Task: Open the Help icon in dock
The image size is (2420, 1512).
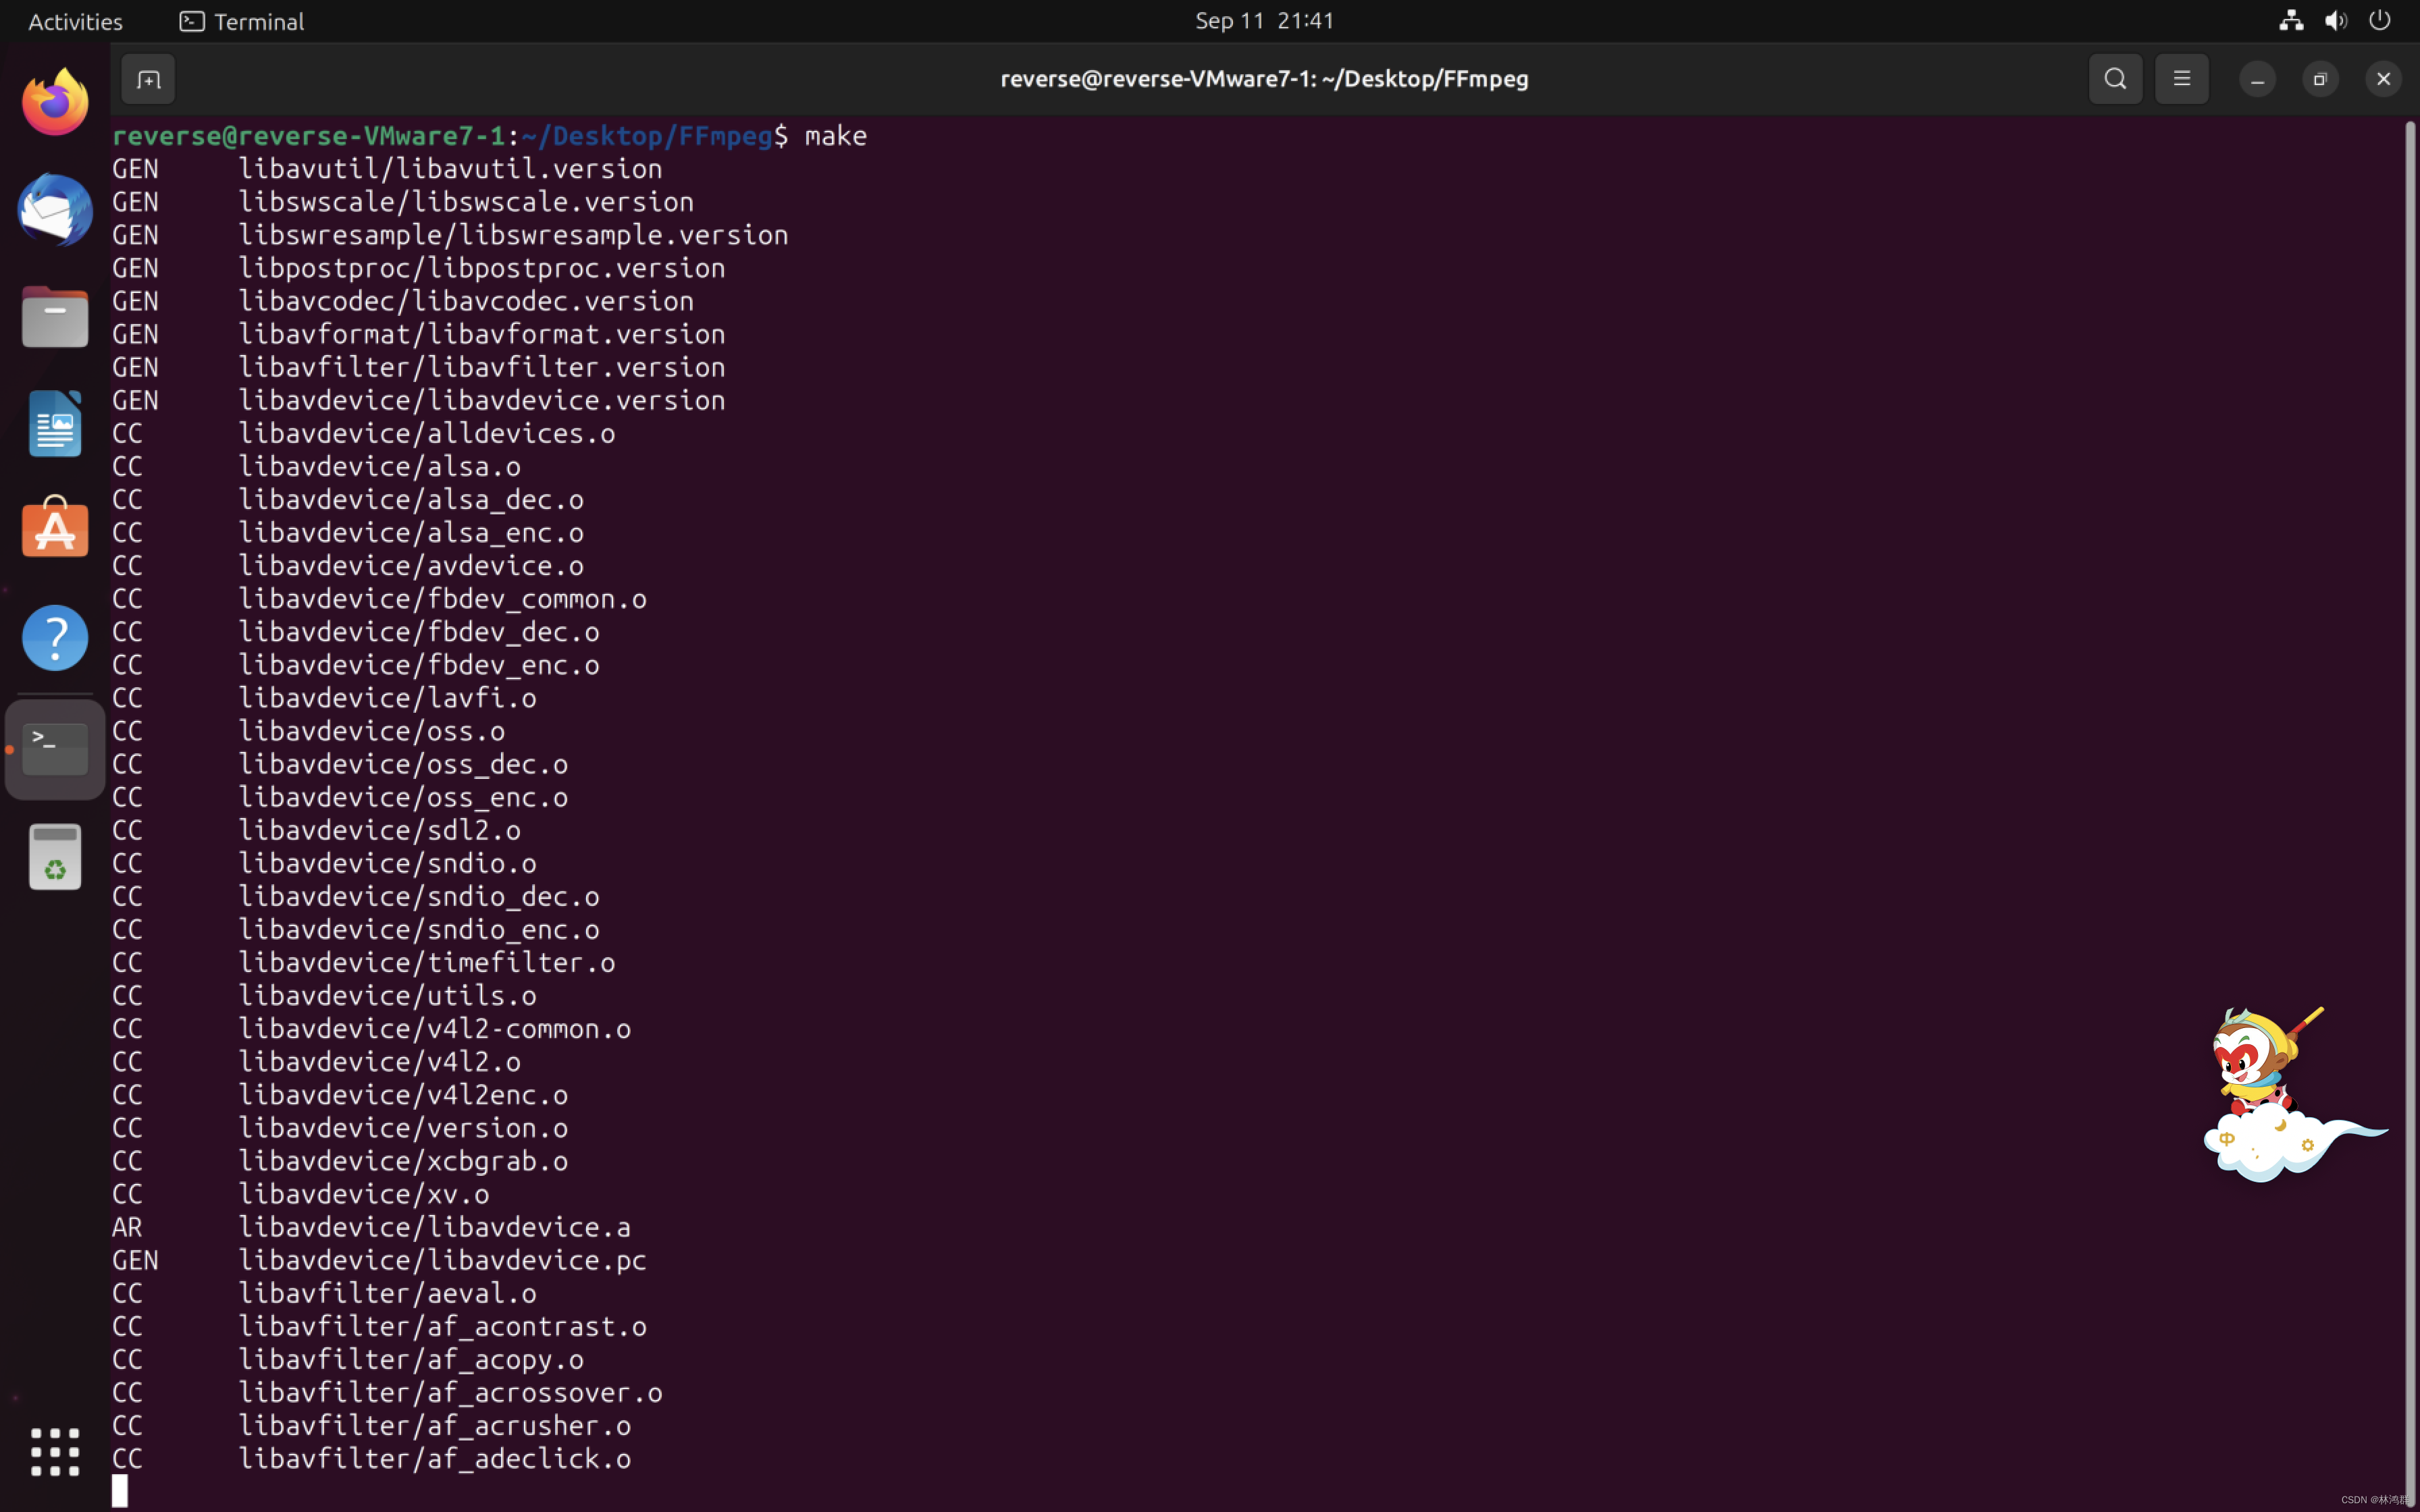Action: (55, 637)
